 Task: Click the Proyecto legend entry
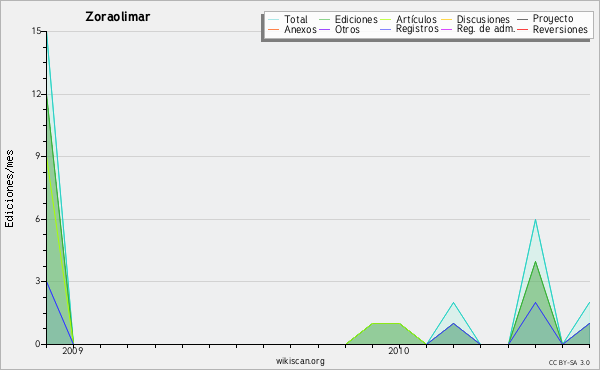point(545,19)
